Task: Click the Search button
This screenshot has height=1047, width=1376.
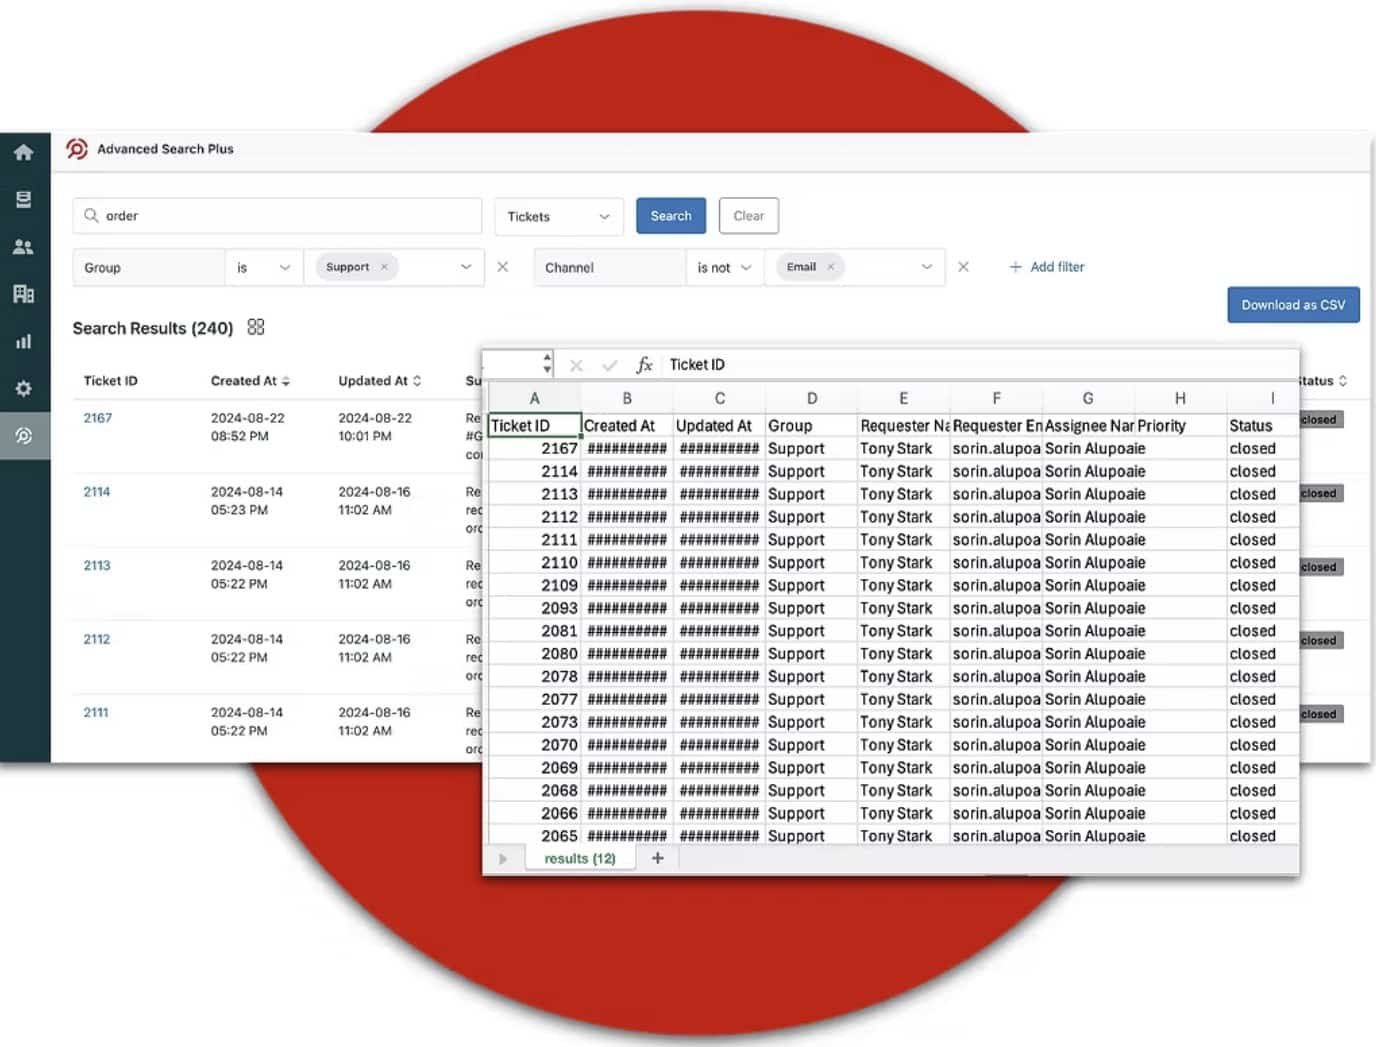Action: [x=671, y=216]
